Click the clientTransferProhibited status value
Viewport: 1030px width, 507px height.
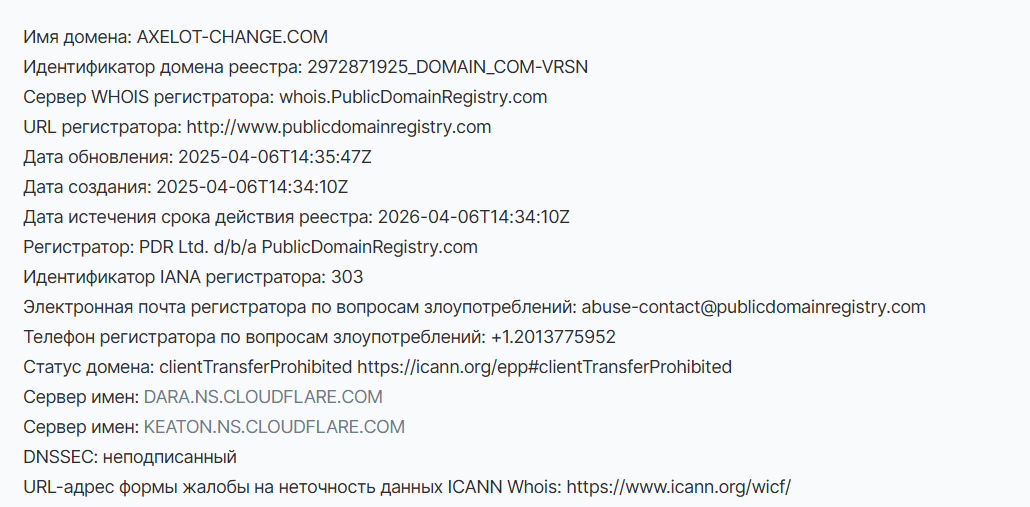click(x=256, y=367)
